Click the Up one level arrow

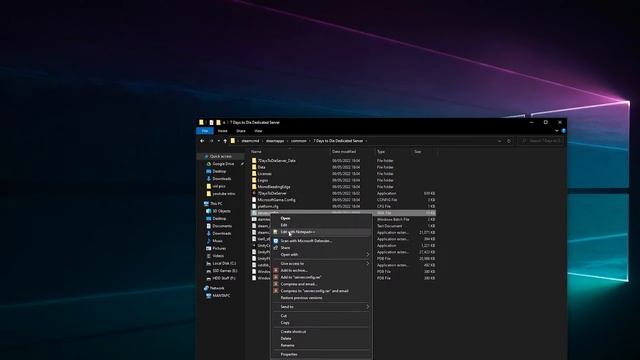point(225,141)
